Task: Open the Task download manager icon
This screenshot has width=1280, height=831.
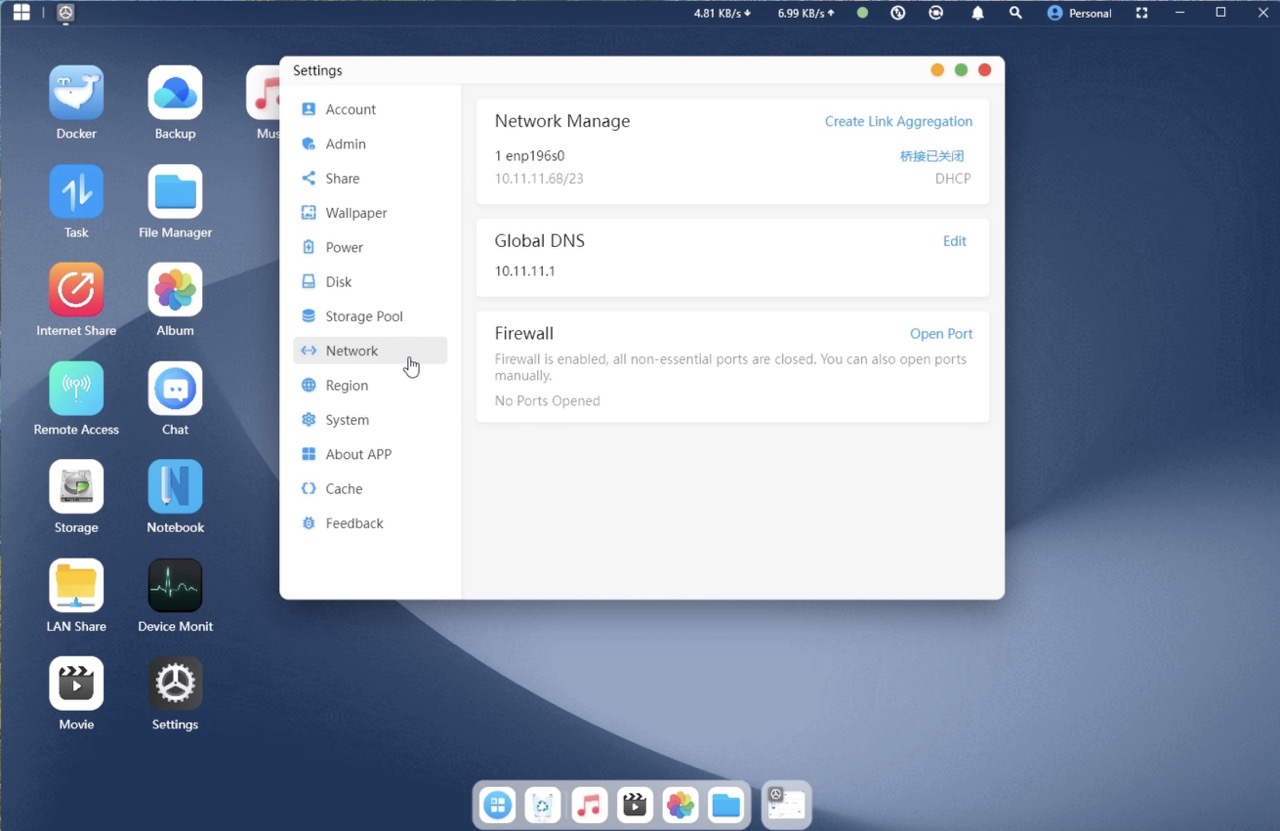Action: click(x=76, y=192)
